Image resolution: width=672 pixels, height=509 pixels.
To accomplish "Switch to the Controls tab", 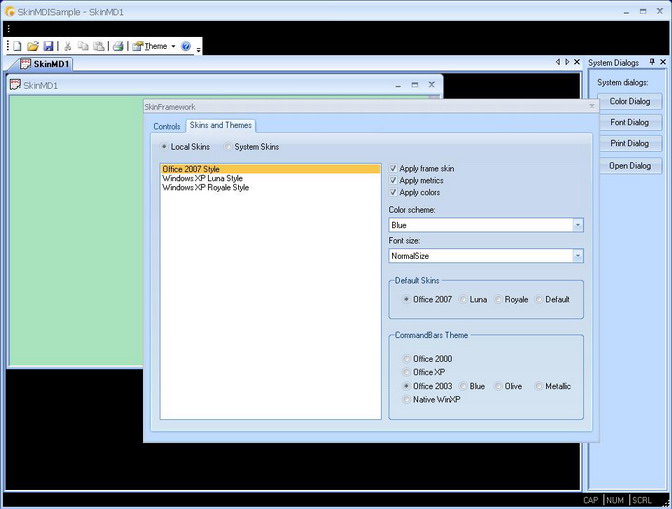I will [166, 126].
